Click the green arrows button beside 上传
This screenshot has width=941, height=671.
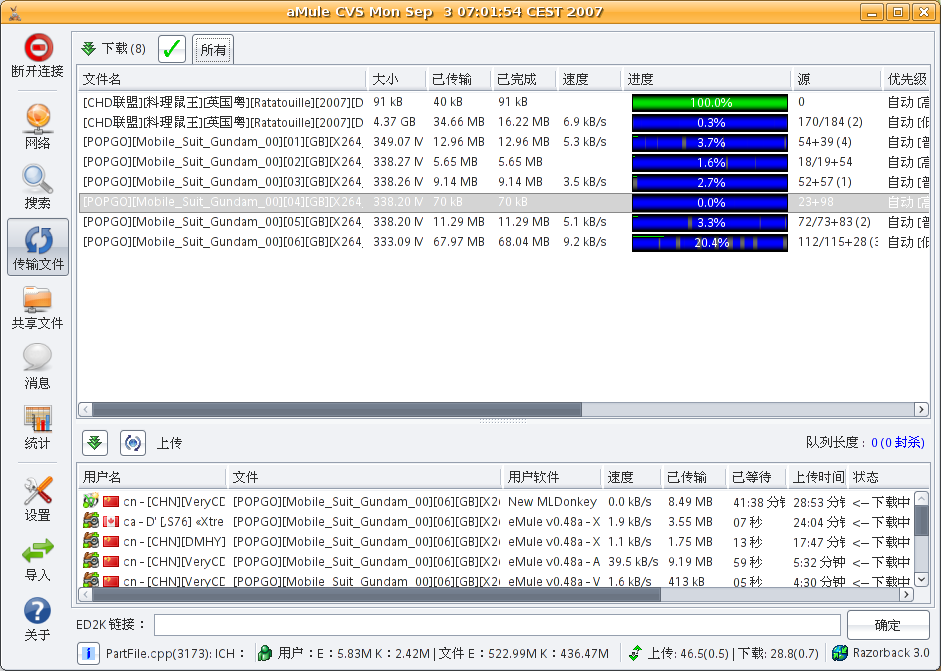[x=95, y=443]
